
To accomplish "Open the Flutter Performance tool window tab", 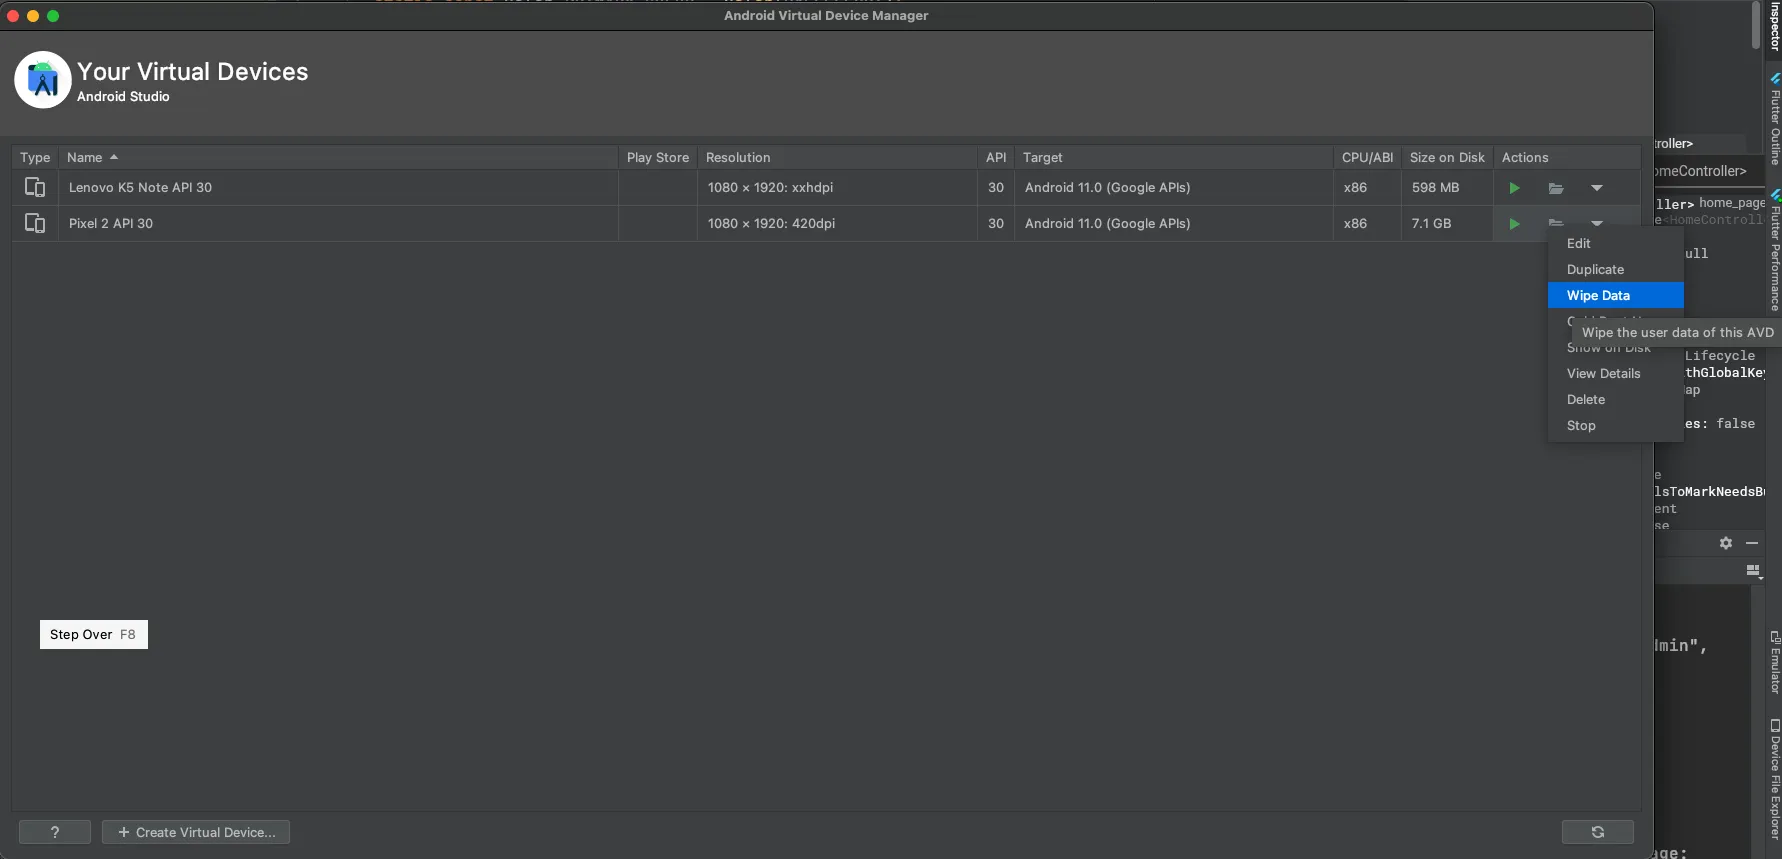I will click(x=1775, y=250).
